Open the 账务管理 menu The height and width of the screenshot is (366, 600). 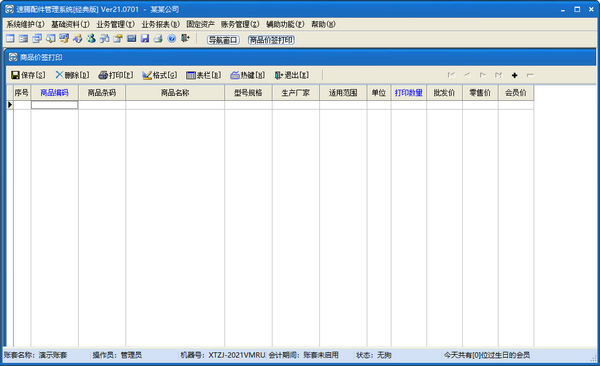click(240, 24)
